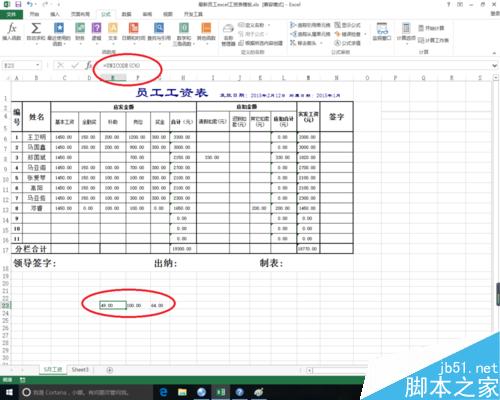Toggle Show Formulas mode
Viewport: 500px width, 400px height.
pyautogui.click(x=348, y=25)
